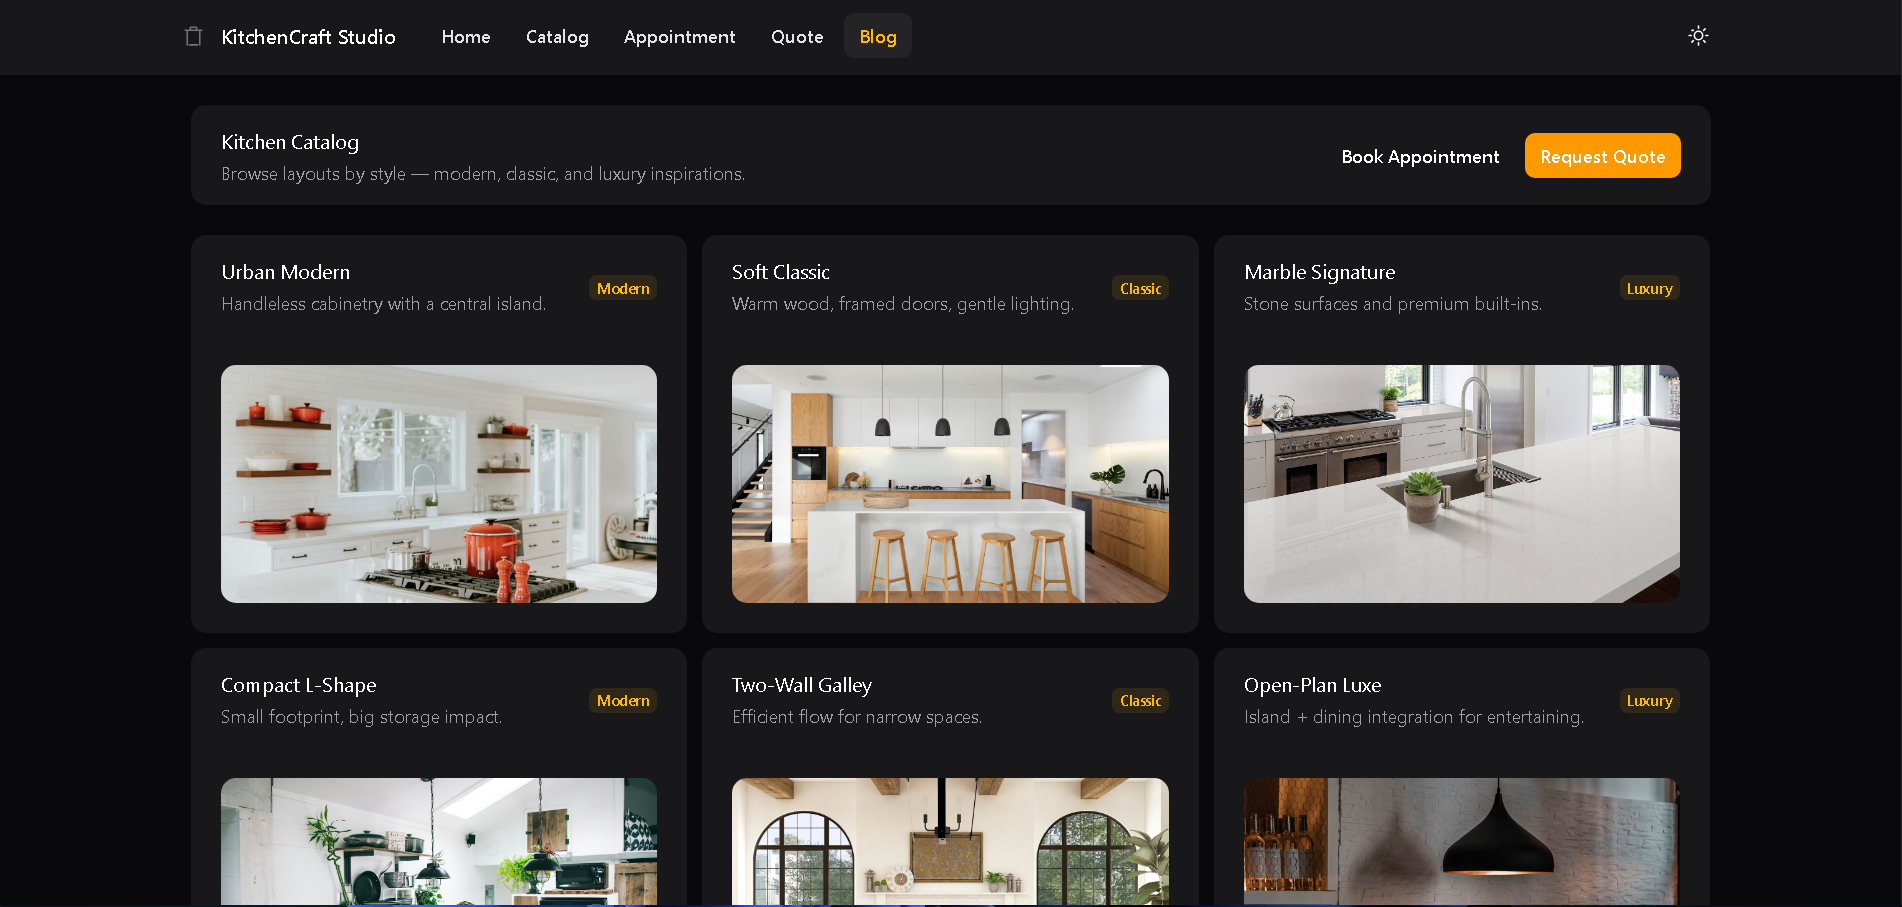1902x907 pixels.
Task: Select the Two-Wall Galley card title
Action: [x=802, y=685]
